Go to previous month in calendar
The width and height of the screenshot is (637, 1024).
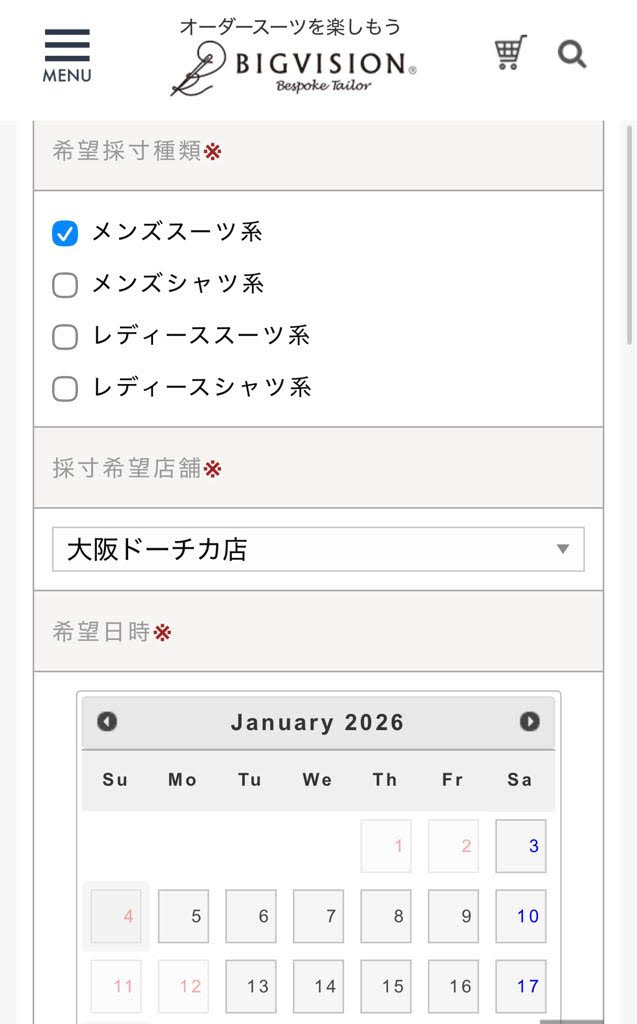[107, 722]
